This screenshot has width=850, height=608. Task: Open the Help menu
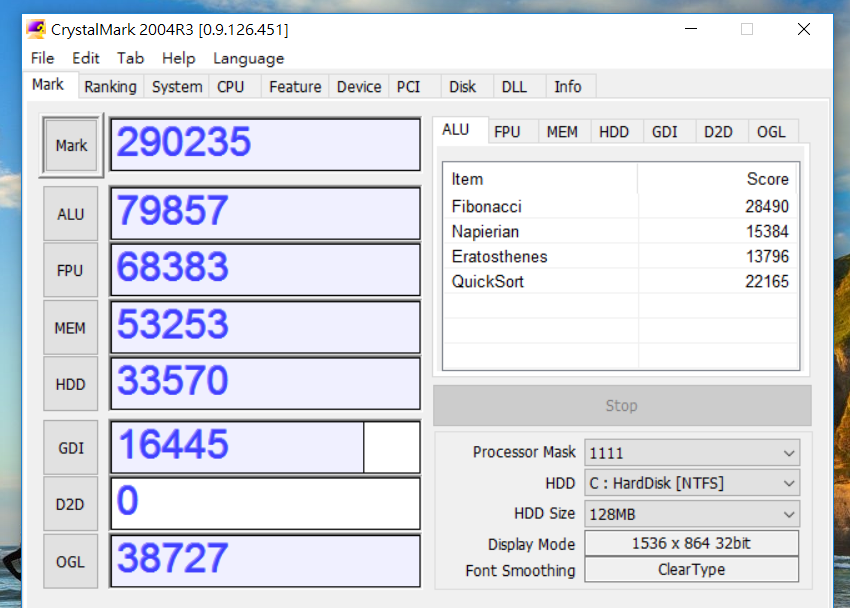(x=178, y=58)
